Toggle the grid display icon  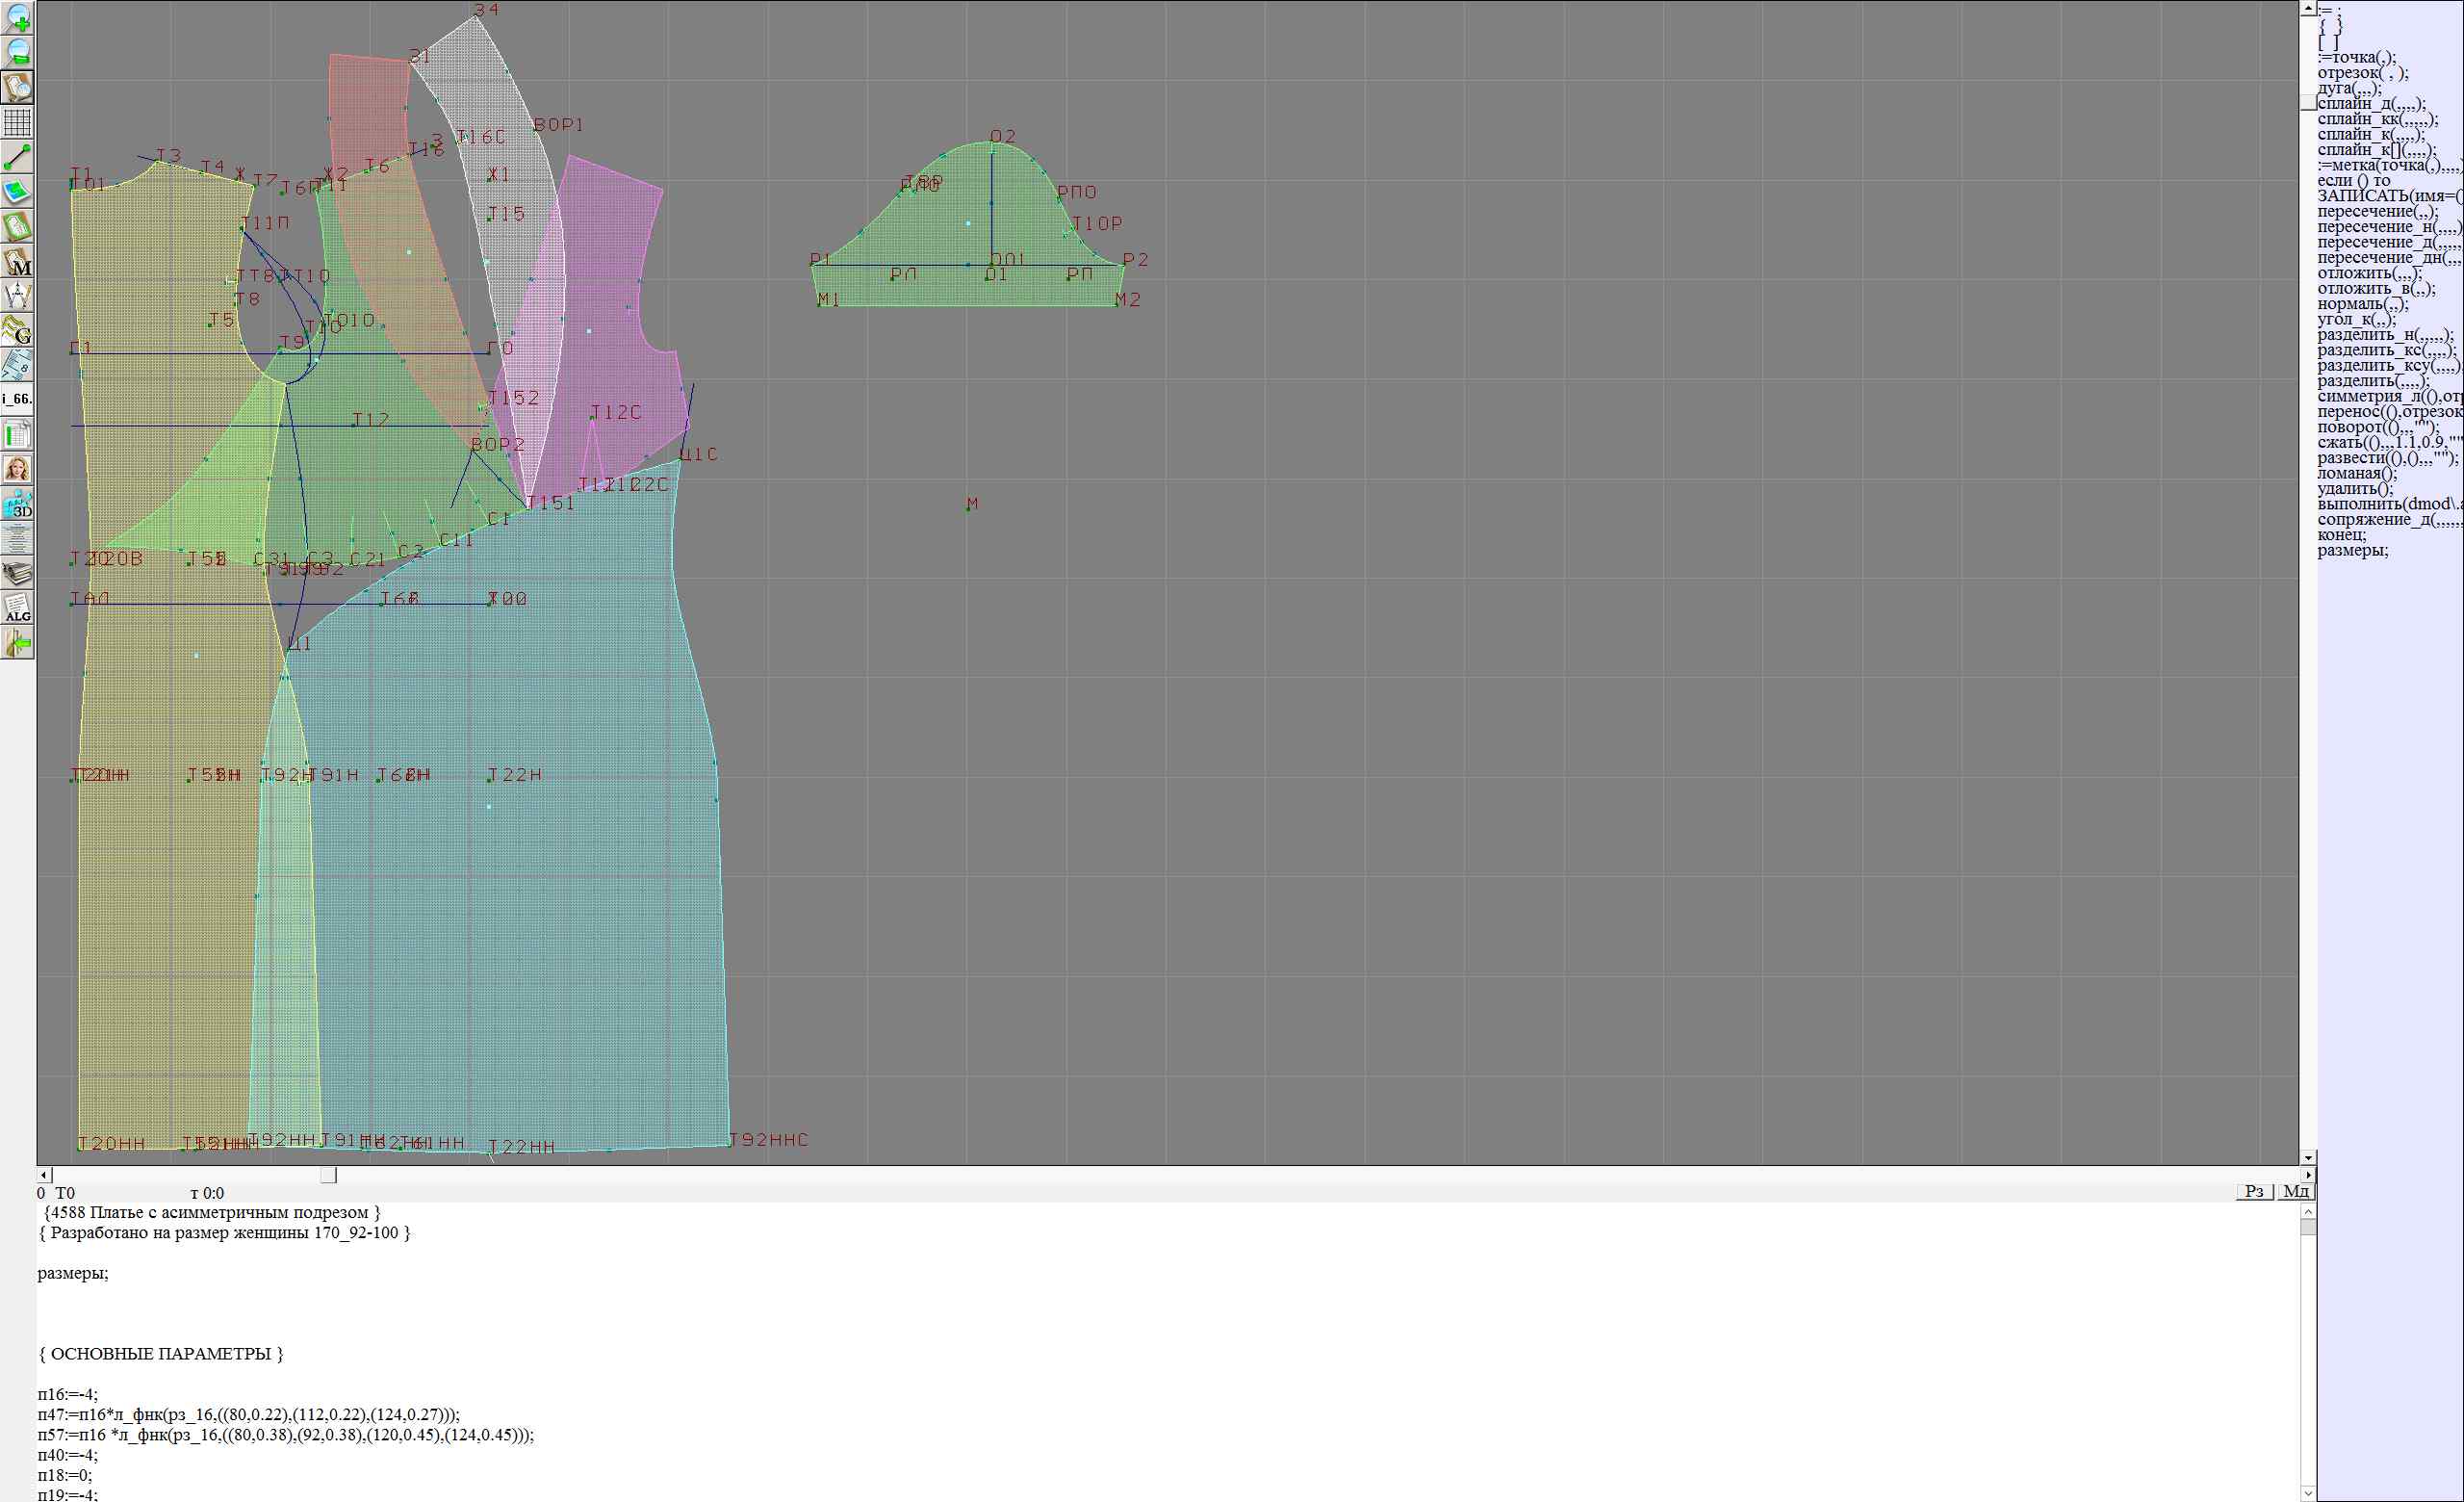[18, 122]
